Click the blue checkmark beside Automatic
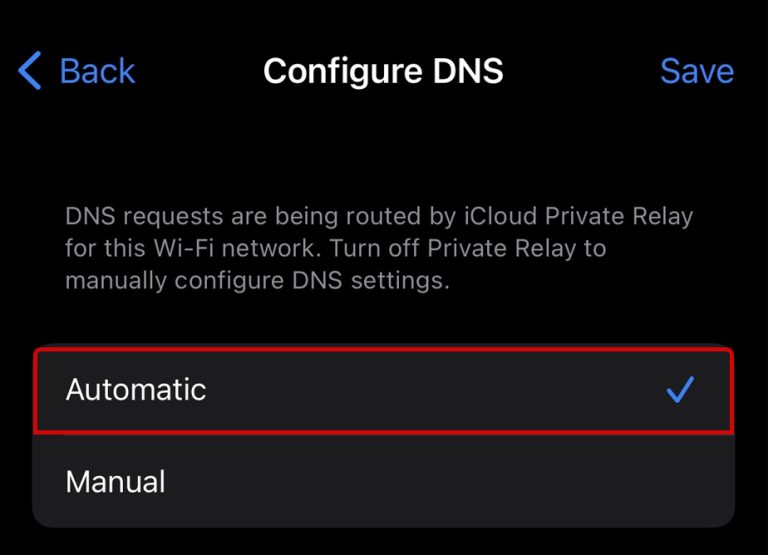This screenshot has width=768, height=555. pos(680,390)
